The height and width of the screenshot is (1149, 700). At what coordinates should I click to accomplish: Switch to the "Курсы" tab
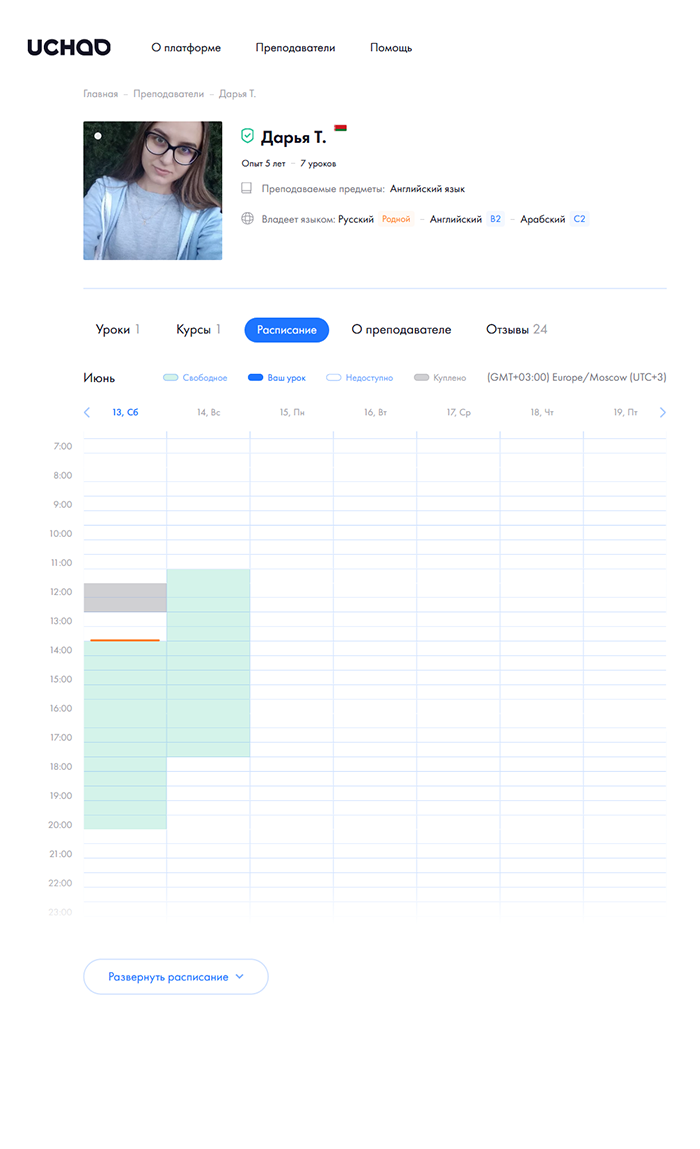click(x=198, y=330)
